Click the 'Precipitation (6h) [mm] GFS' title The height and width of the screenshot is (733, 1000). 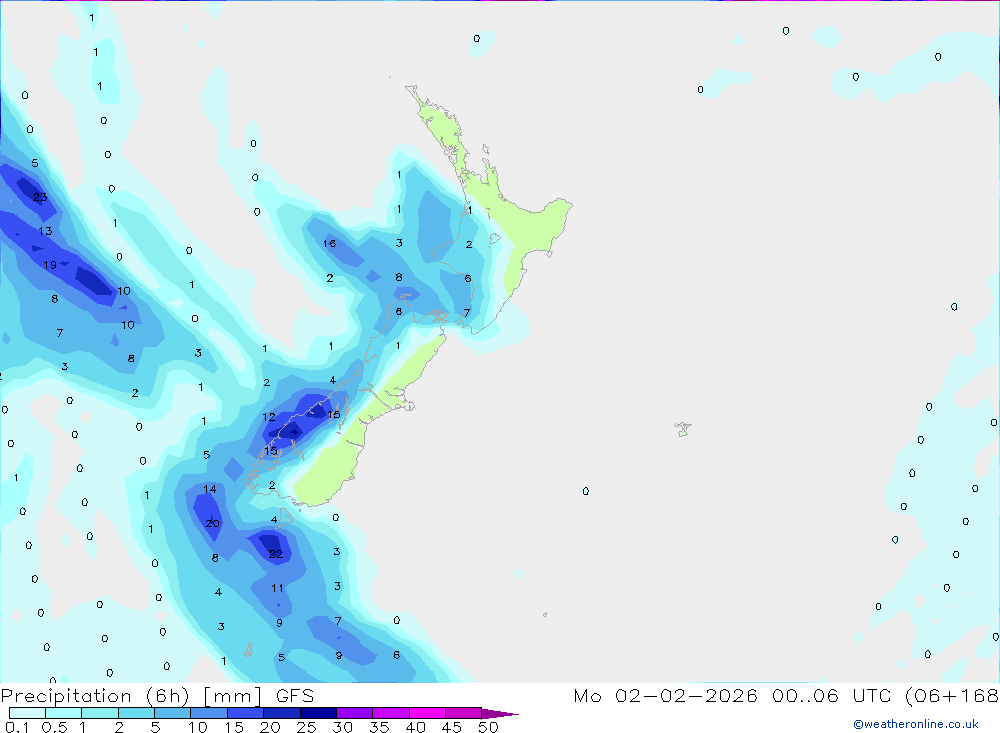(158, 696)
